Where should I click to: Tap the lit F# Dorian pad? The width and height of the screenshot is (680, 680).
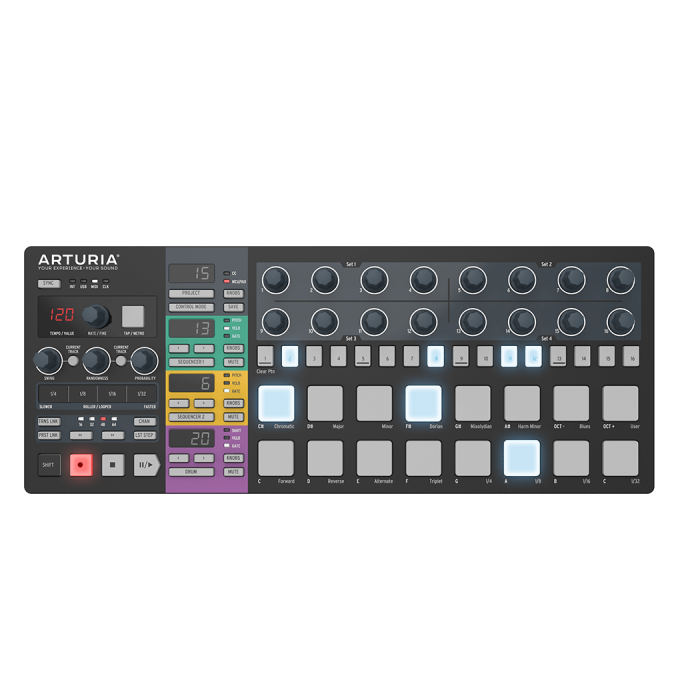pyautogui.click(x=424, y=403)
